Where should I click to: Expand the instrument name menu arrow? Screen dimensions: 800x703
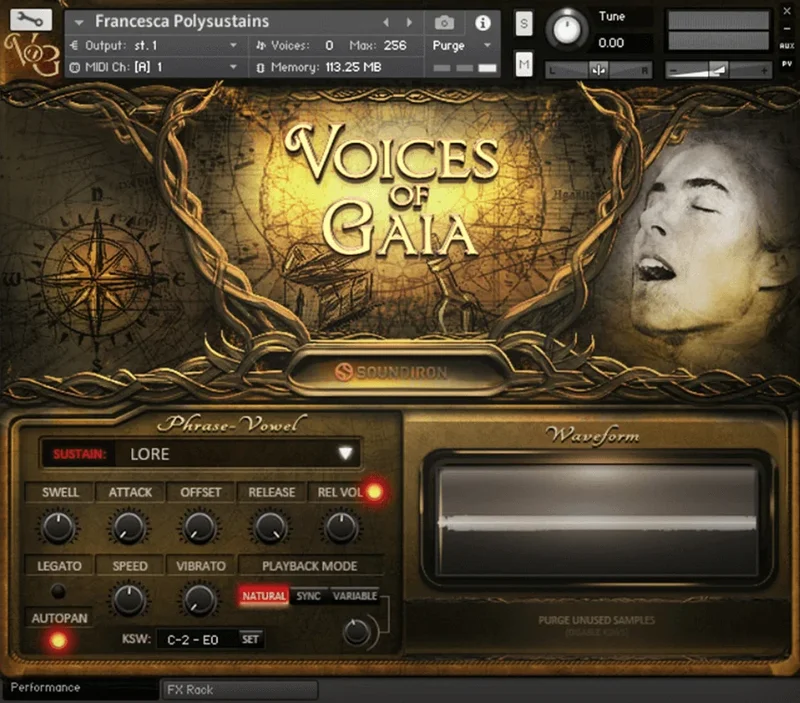[79, 22]
